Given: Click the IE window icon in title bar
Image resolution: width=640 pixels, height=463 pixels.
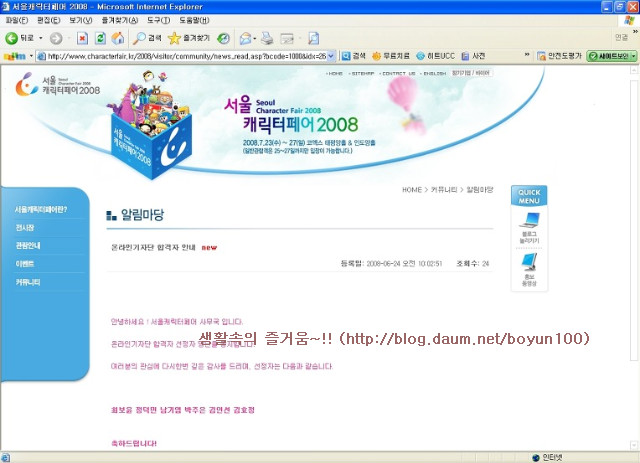Looking at the screenshot, I should tap(6, 7).
